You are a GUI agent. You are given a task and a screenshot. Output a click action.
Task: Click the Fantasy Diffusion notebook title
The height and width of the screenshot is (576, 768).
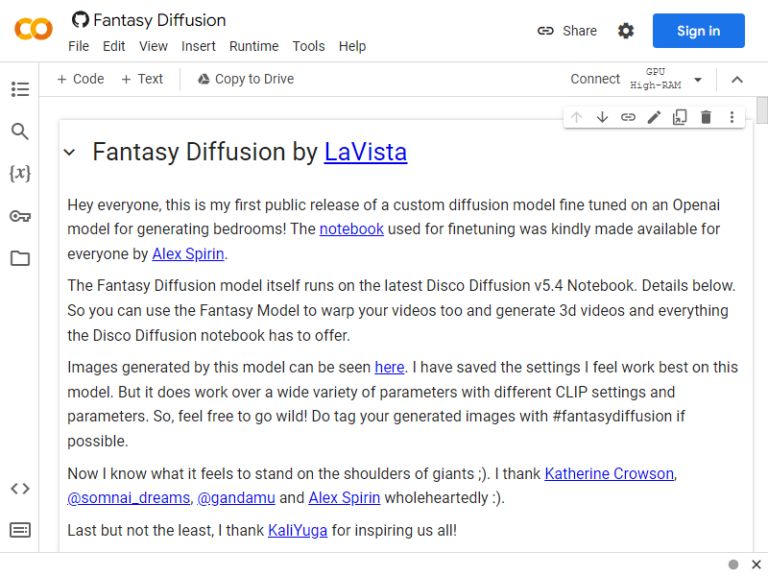click(159, 20)
